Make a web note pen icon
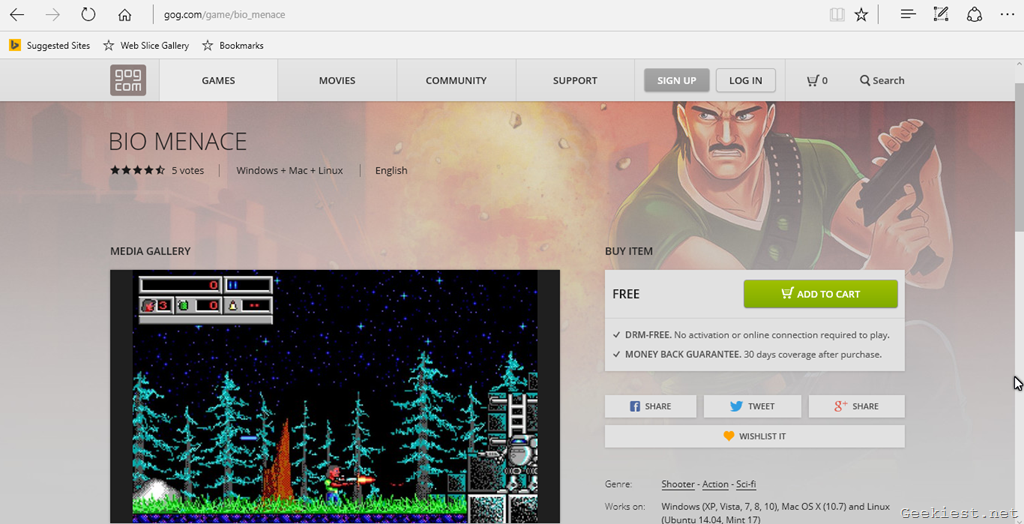This screenshot has height=524, width=1024. (940, 15)
